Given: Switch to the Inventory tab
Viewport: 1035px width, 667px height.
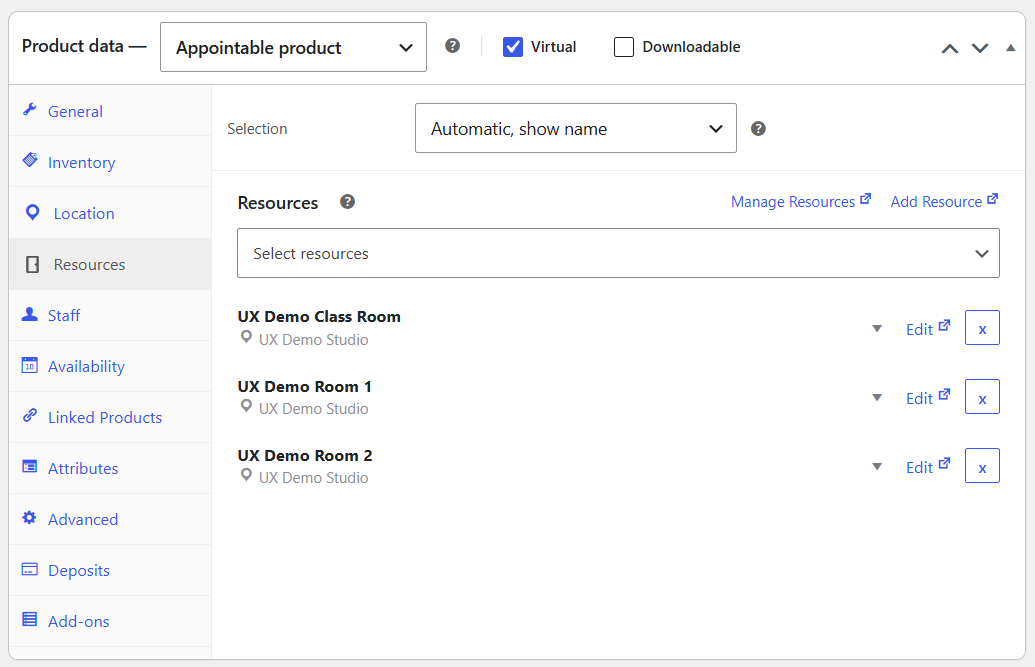Looking at the screenshot, I should point(110,162).
